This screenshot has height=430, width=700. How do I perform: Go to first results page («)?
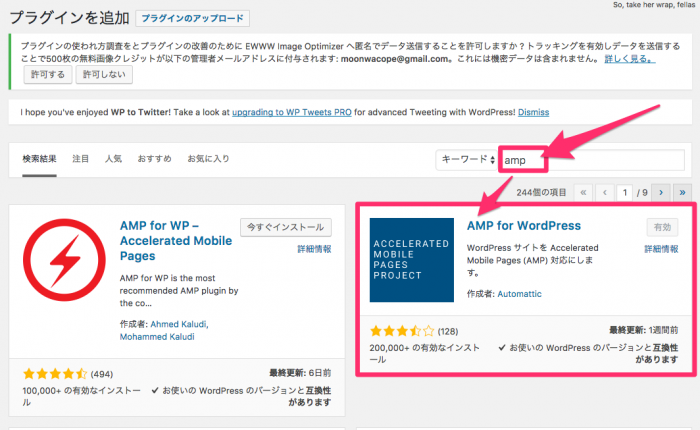(x=583, y=192)
